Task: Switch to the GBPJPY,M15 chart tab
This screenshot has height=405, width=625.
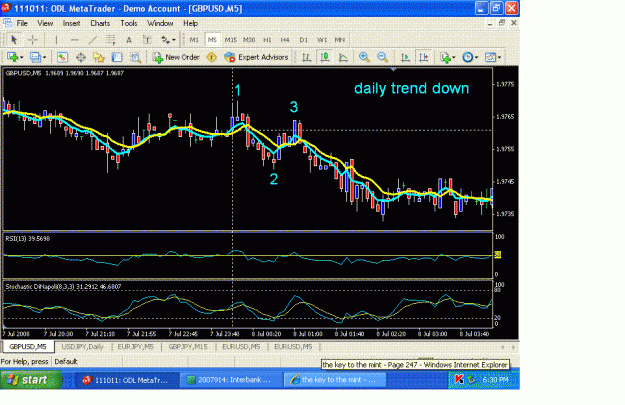Action: (x=188, y=347)
